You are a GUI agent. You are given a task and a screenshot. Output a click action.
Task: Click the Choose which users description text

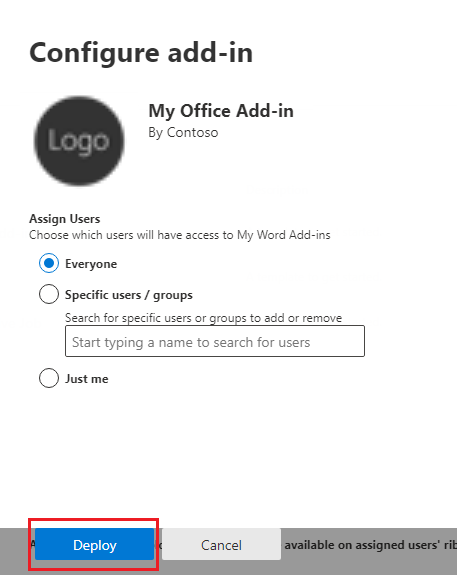pos(180,235)
